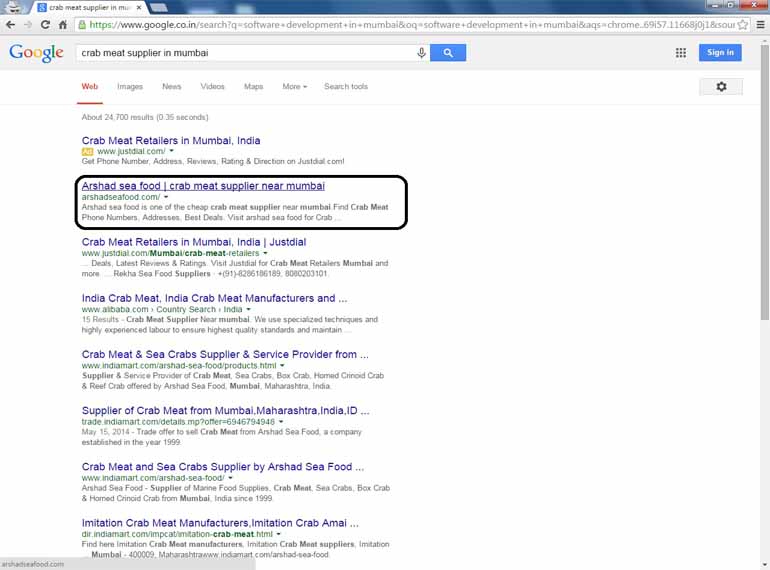Switch to the Maps tab

pos(253,86)
